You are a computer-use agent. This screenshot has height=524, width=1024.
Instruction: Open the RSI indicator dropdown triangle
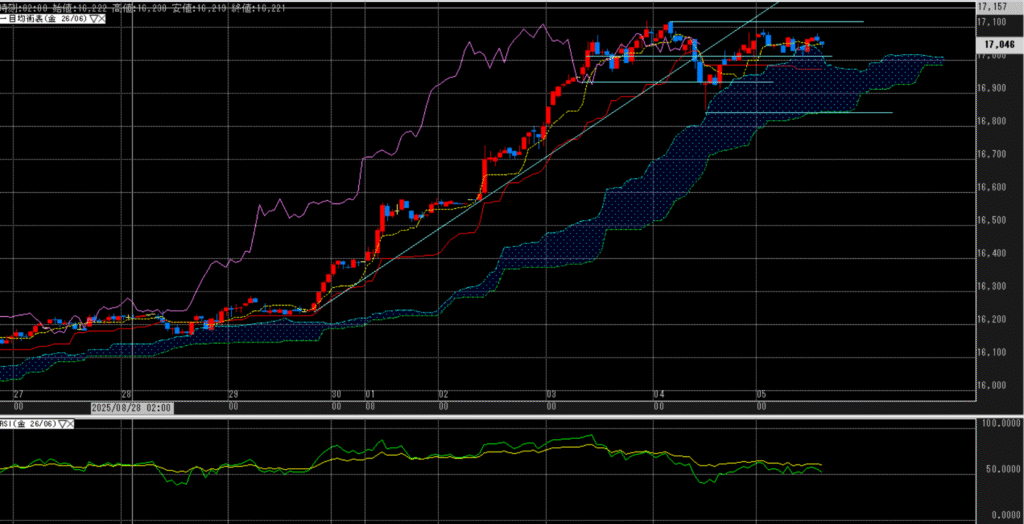tap(64, 424)
